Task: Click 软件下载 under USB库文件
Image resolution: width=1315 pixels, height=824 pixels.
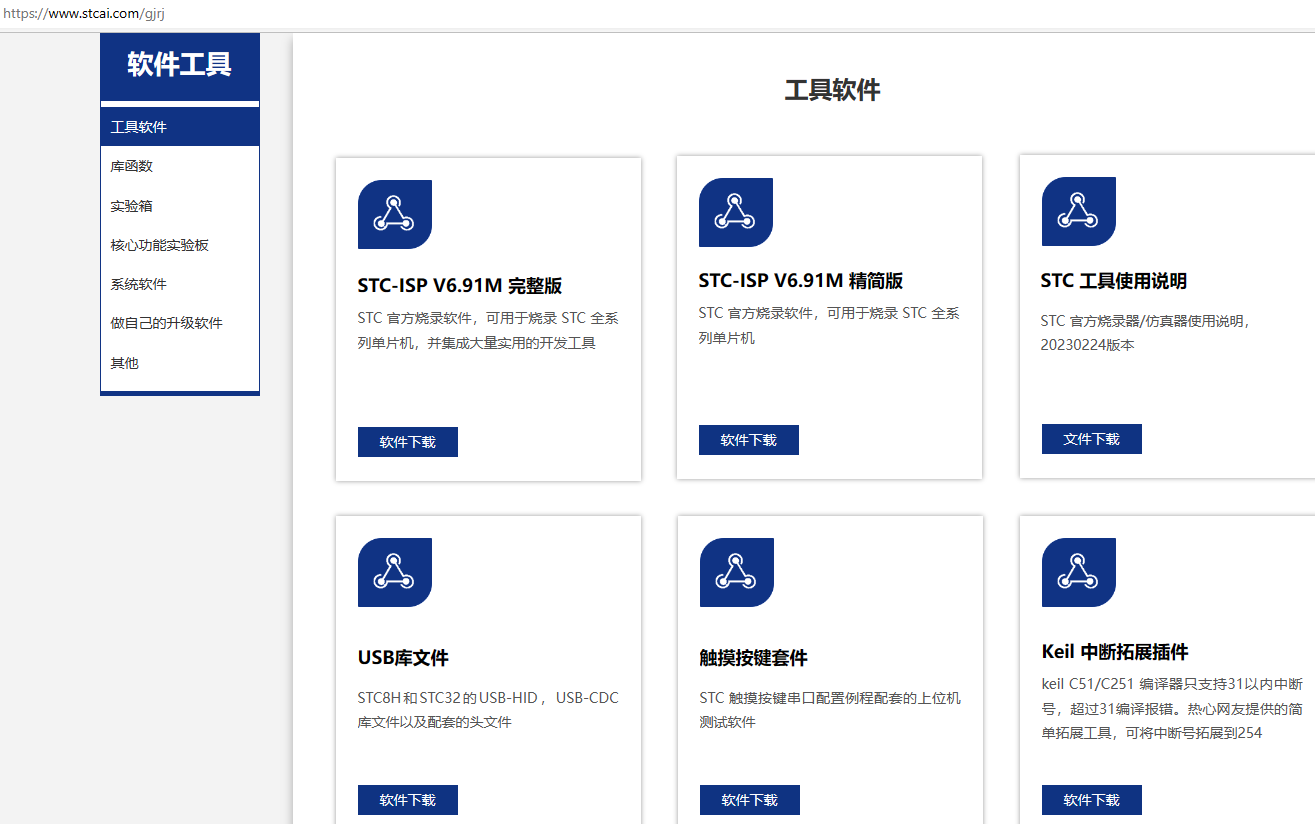Action: [408, 800]
